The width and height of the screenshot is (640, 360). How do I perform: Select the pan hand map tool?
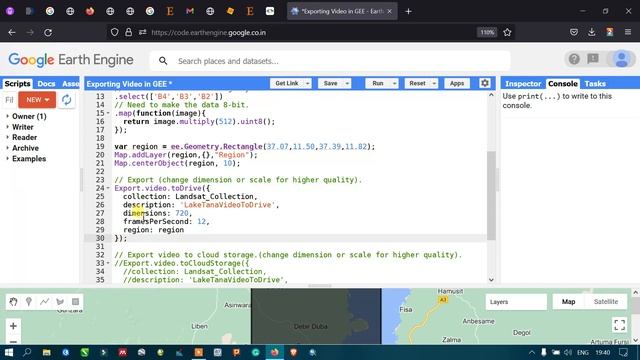pyautogui.click(x=13, y=302)
